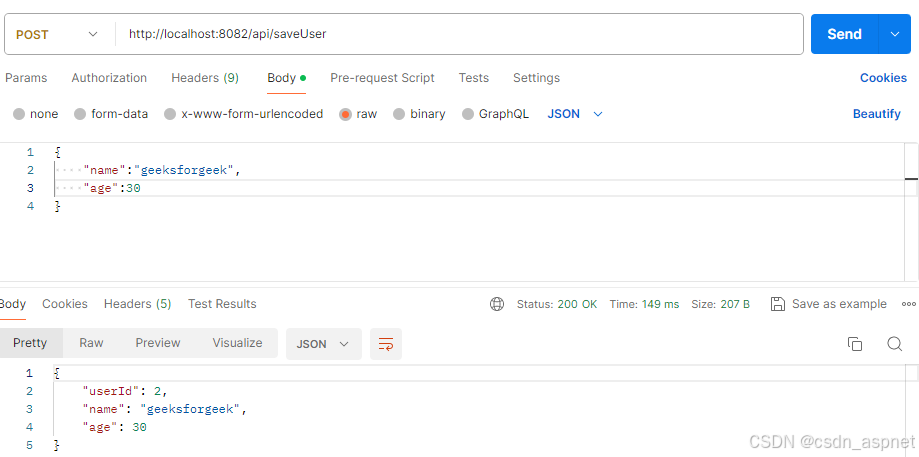
Task: Click the "userId": 2 response line
Action: tap(125, 391)
